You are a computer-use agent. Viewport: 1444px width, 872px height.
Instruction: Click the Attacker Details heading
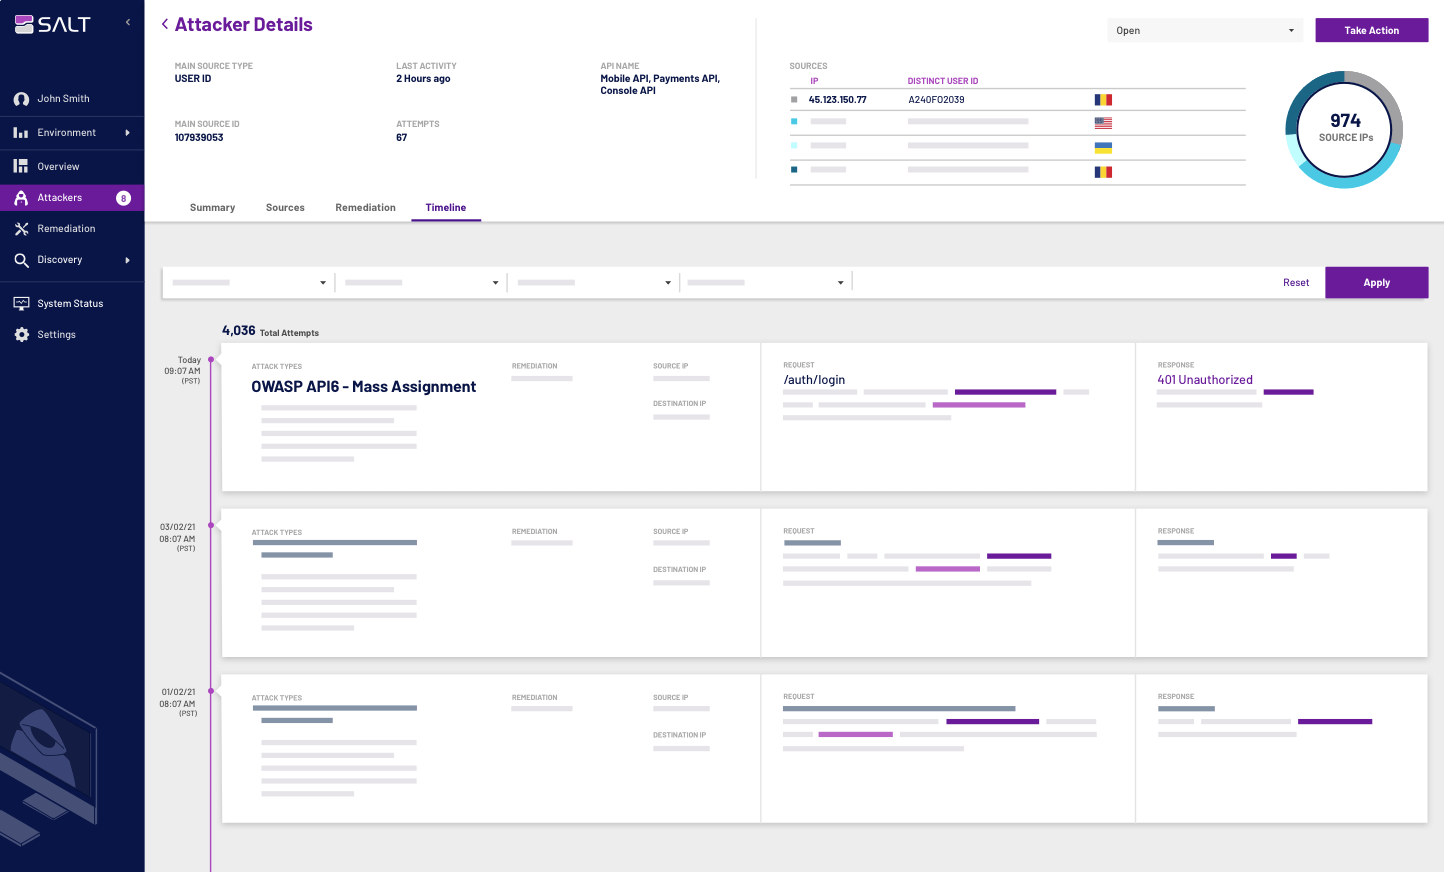(243, 25)
